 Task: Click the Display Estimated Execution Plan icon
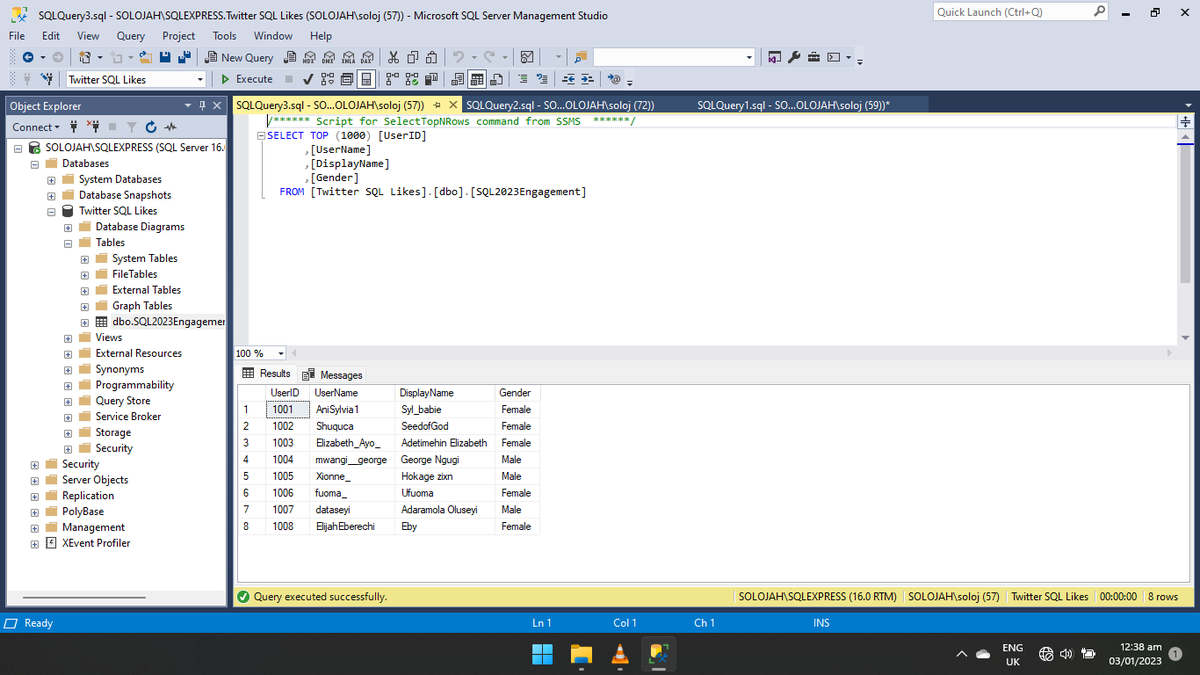pos(327,79)
